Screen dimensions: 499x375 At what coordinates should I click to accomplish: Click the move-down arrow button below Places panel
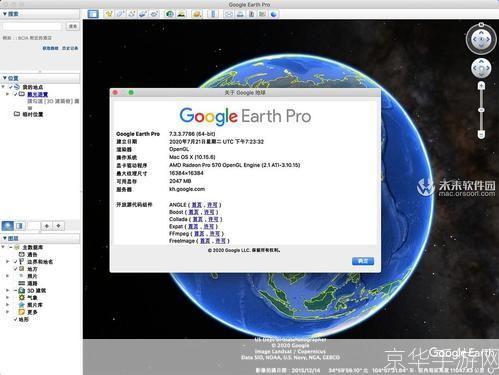pos(58,226)
